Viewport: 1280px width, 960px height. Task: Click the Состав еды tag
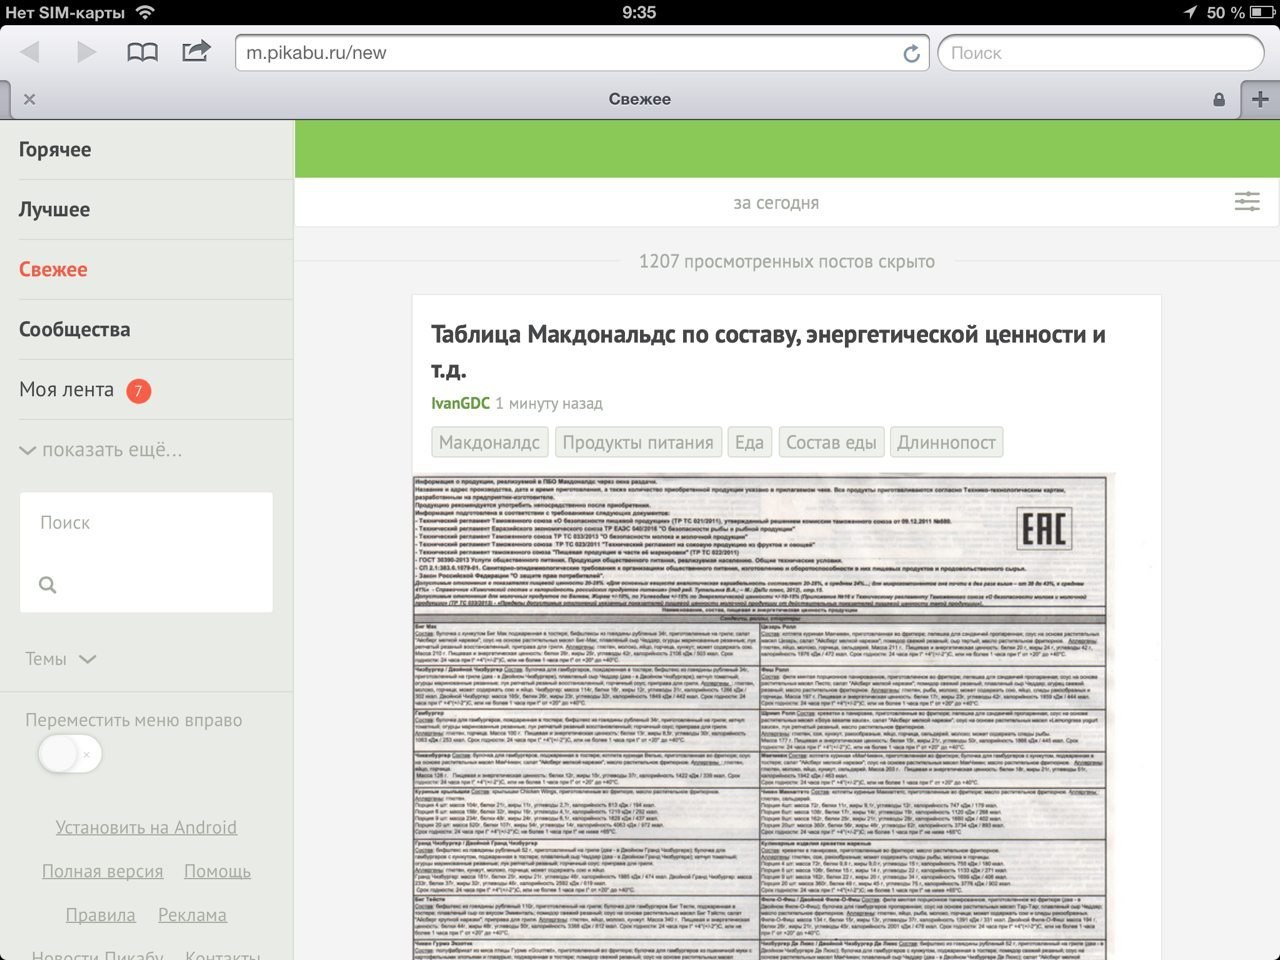pyautogui.click(x=831, y=442)
